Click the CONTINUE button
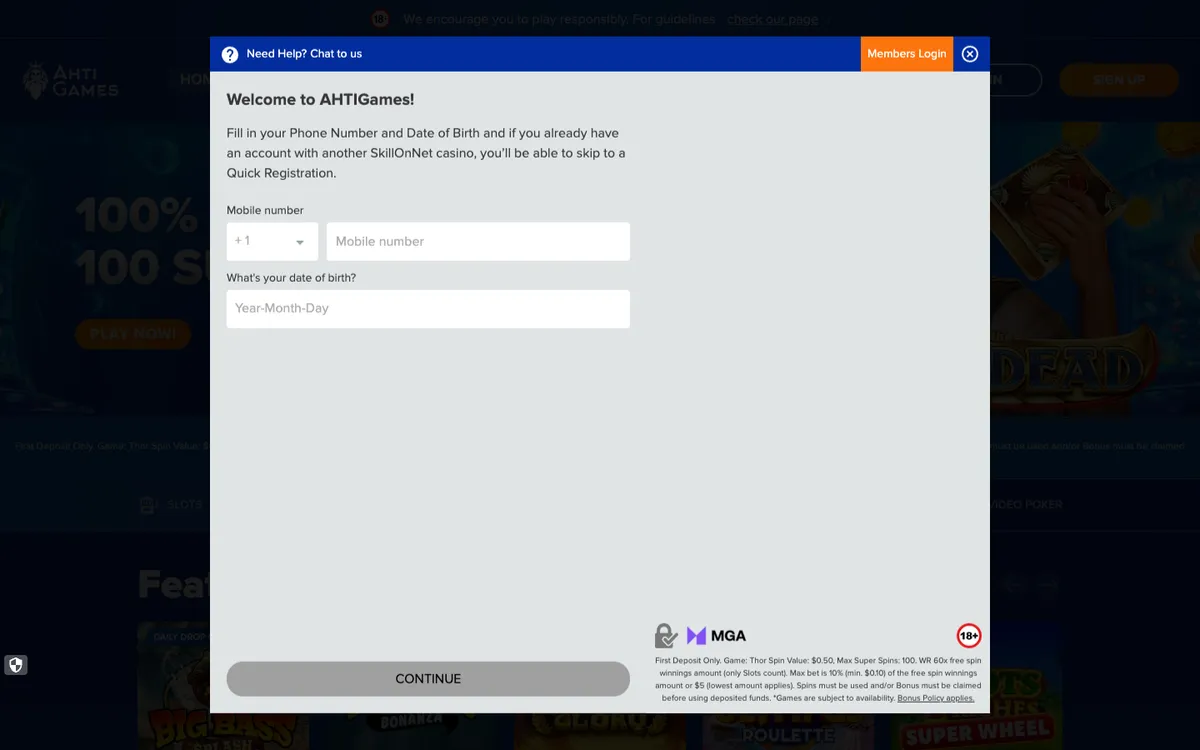 coord(428,678)
